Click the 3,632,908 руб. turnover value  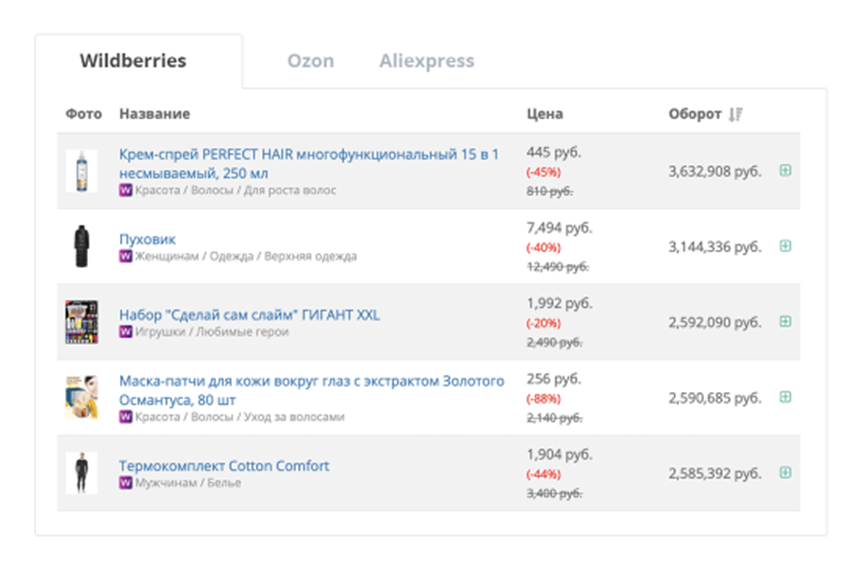click(715, 172)
